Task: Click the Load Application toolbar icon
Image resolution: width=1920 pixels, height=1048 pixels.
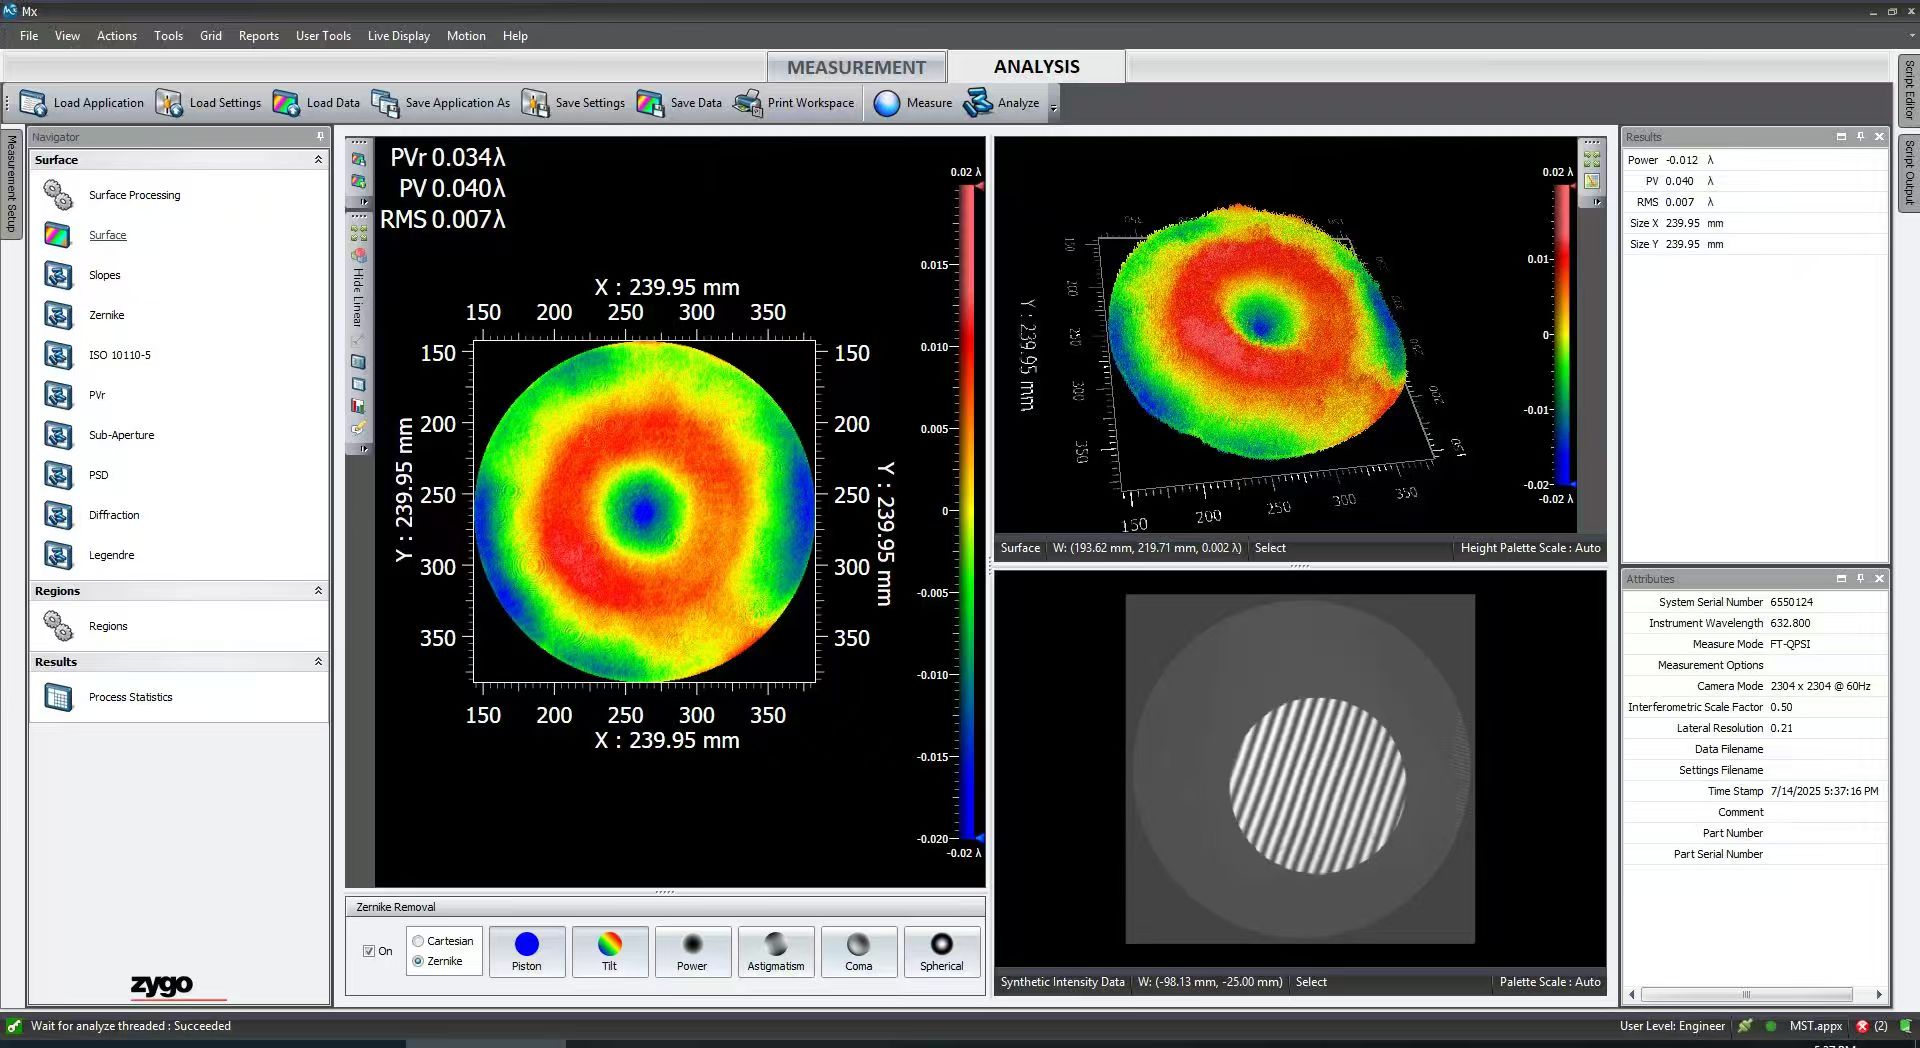Action: (33, 103)
